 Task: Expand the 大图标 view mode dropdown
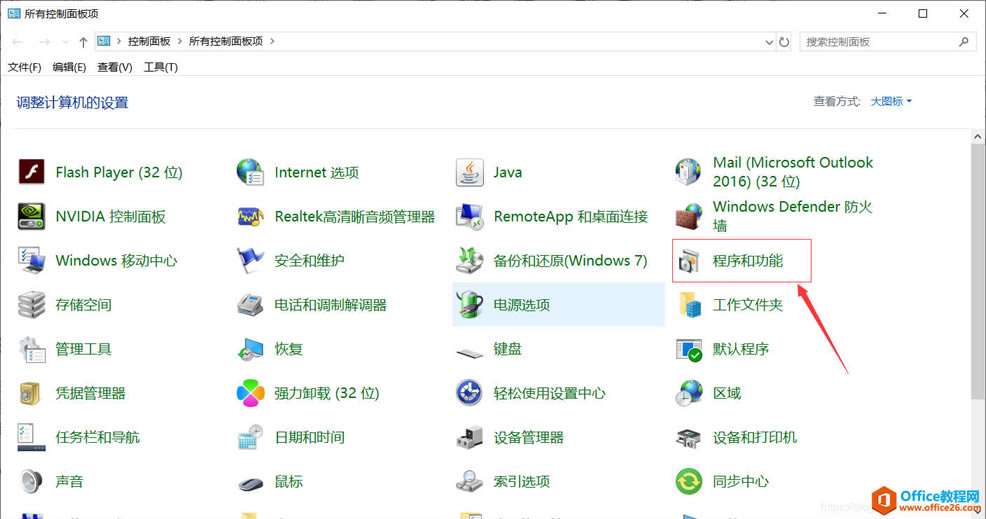(891, 101)
